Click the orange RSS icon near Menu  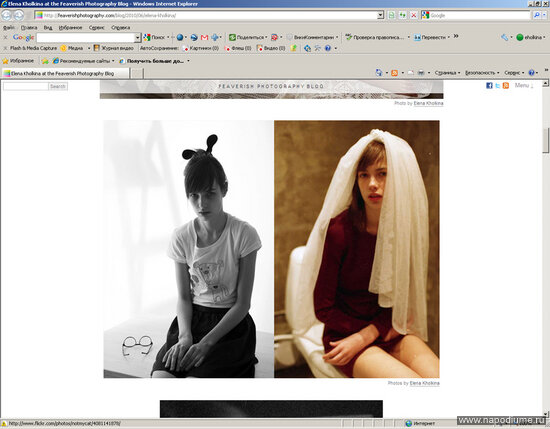click(x=505, y=85)
